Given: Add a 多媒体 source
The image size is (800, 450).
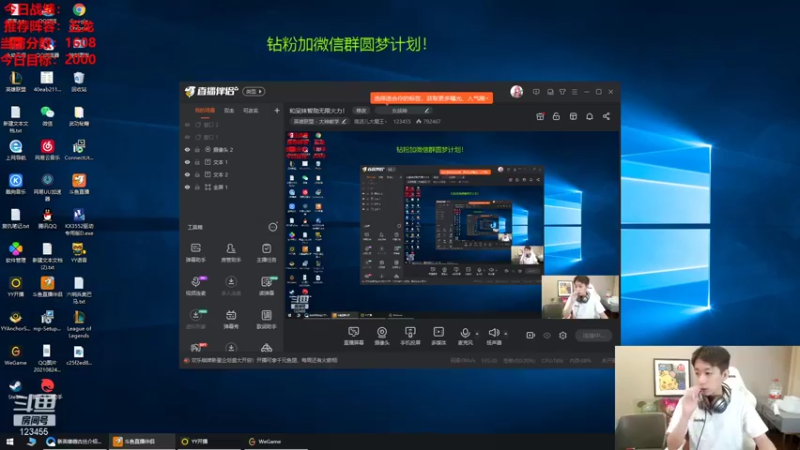Looking at the screenshot, I should [438, 336].
